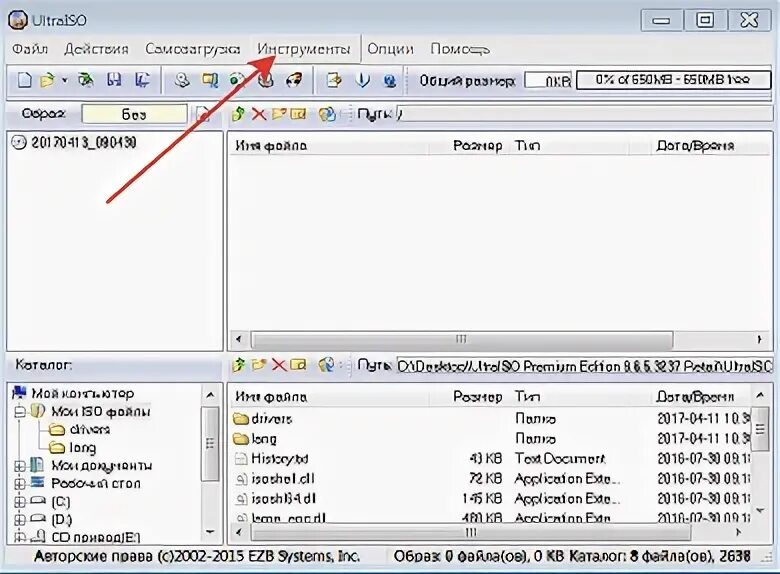This screenshot has width=780, height=574.
Task: Open the Инструменты menu
Action: point(303,49)
